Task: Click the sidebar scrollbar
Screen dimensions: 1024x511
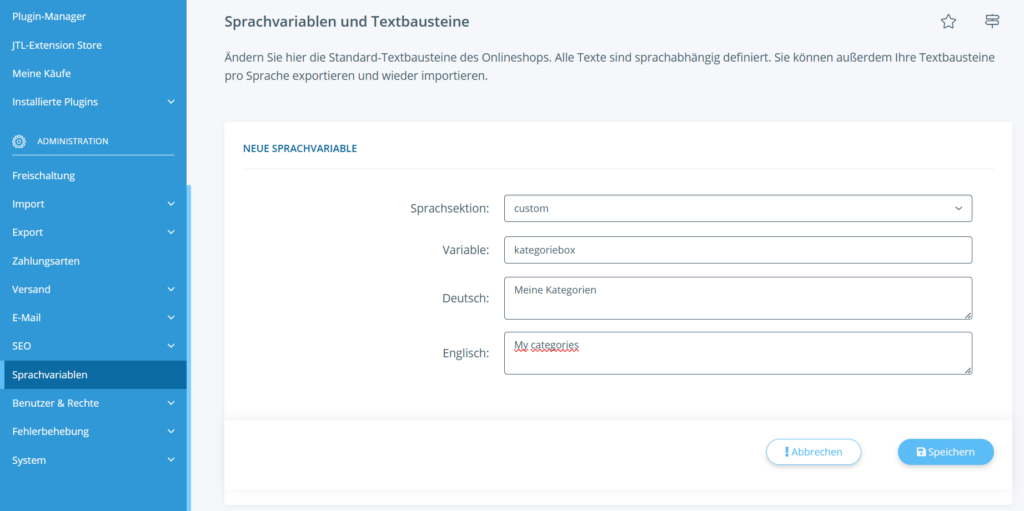Action: (189, 346)
